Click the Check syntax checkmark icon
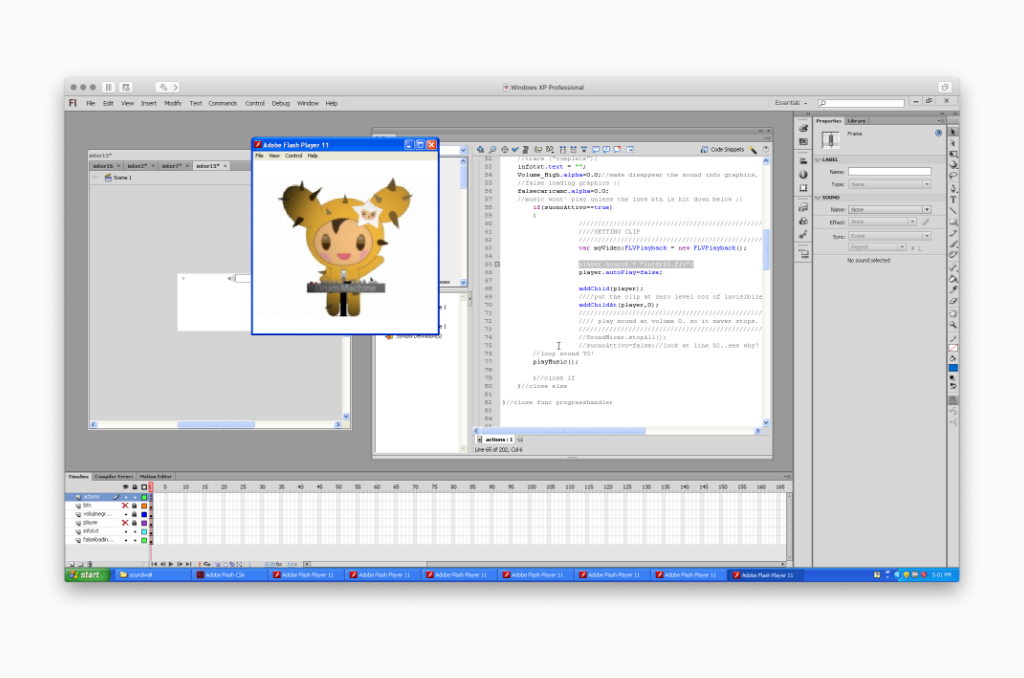1024x678 pixels. (x=515, y=150)
